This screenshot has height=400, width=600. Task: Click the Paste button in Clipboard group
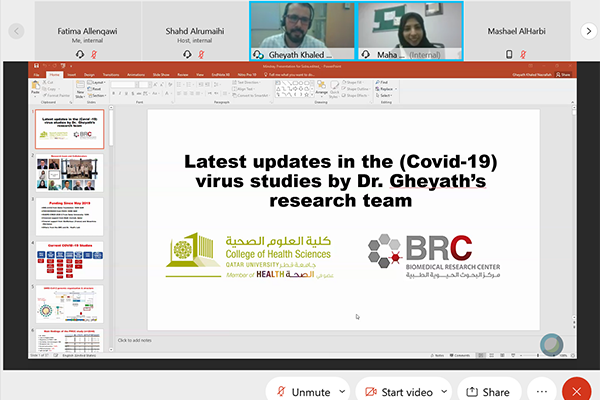(x=38, y=88)
